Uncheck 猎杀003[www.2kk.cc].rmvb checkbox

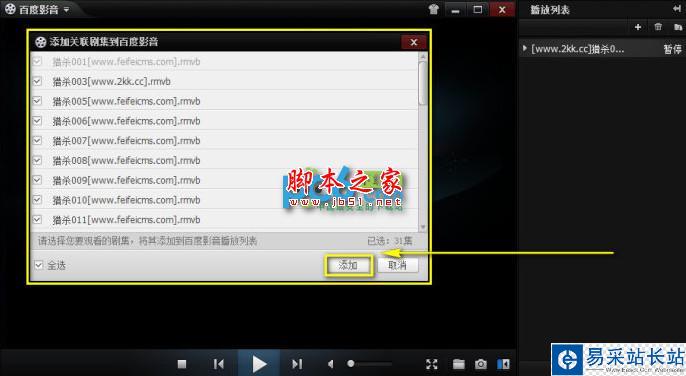point(38,81)
